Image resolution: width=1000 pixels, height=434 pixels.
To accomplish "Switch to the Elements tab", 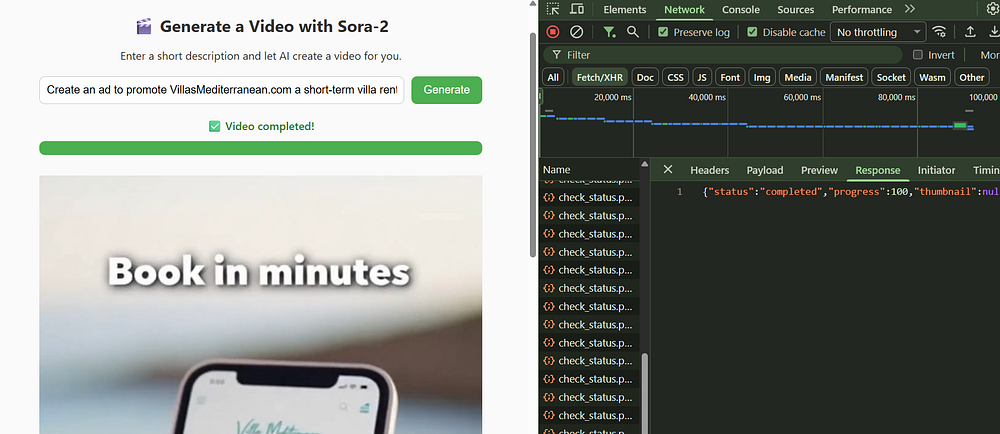I will [x=624, y=10].
